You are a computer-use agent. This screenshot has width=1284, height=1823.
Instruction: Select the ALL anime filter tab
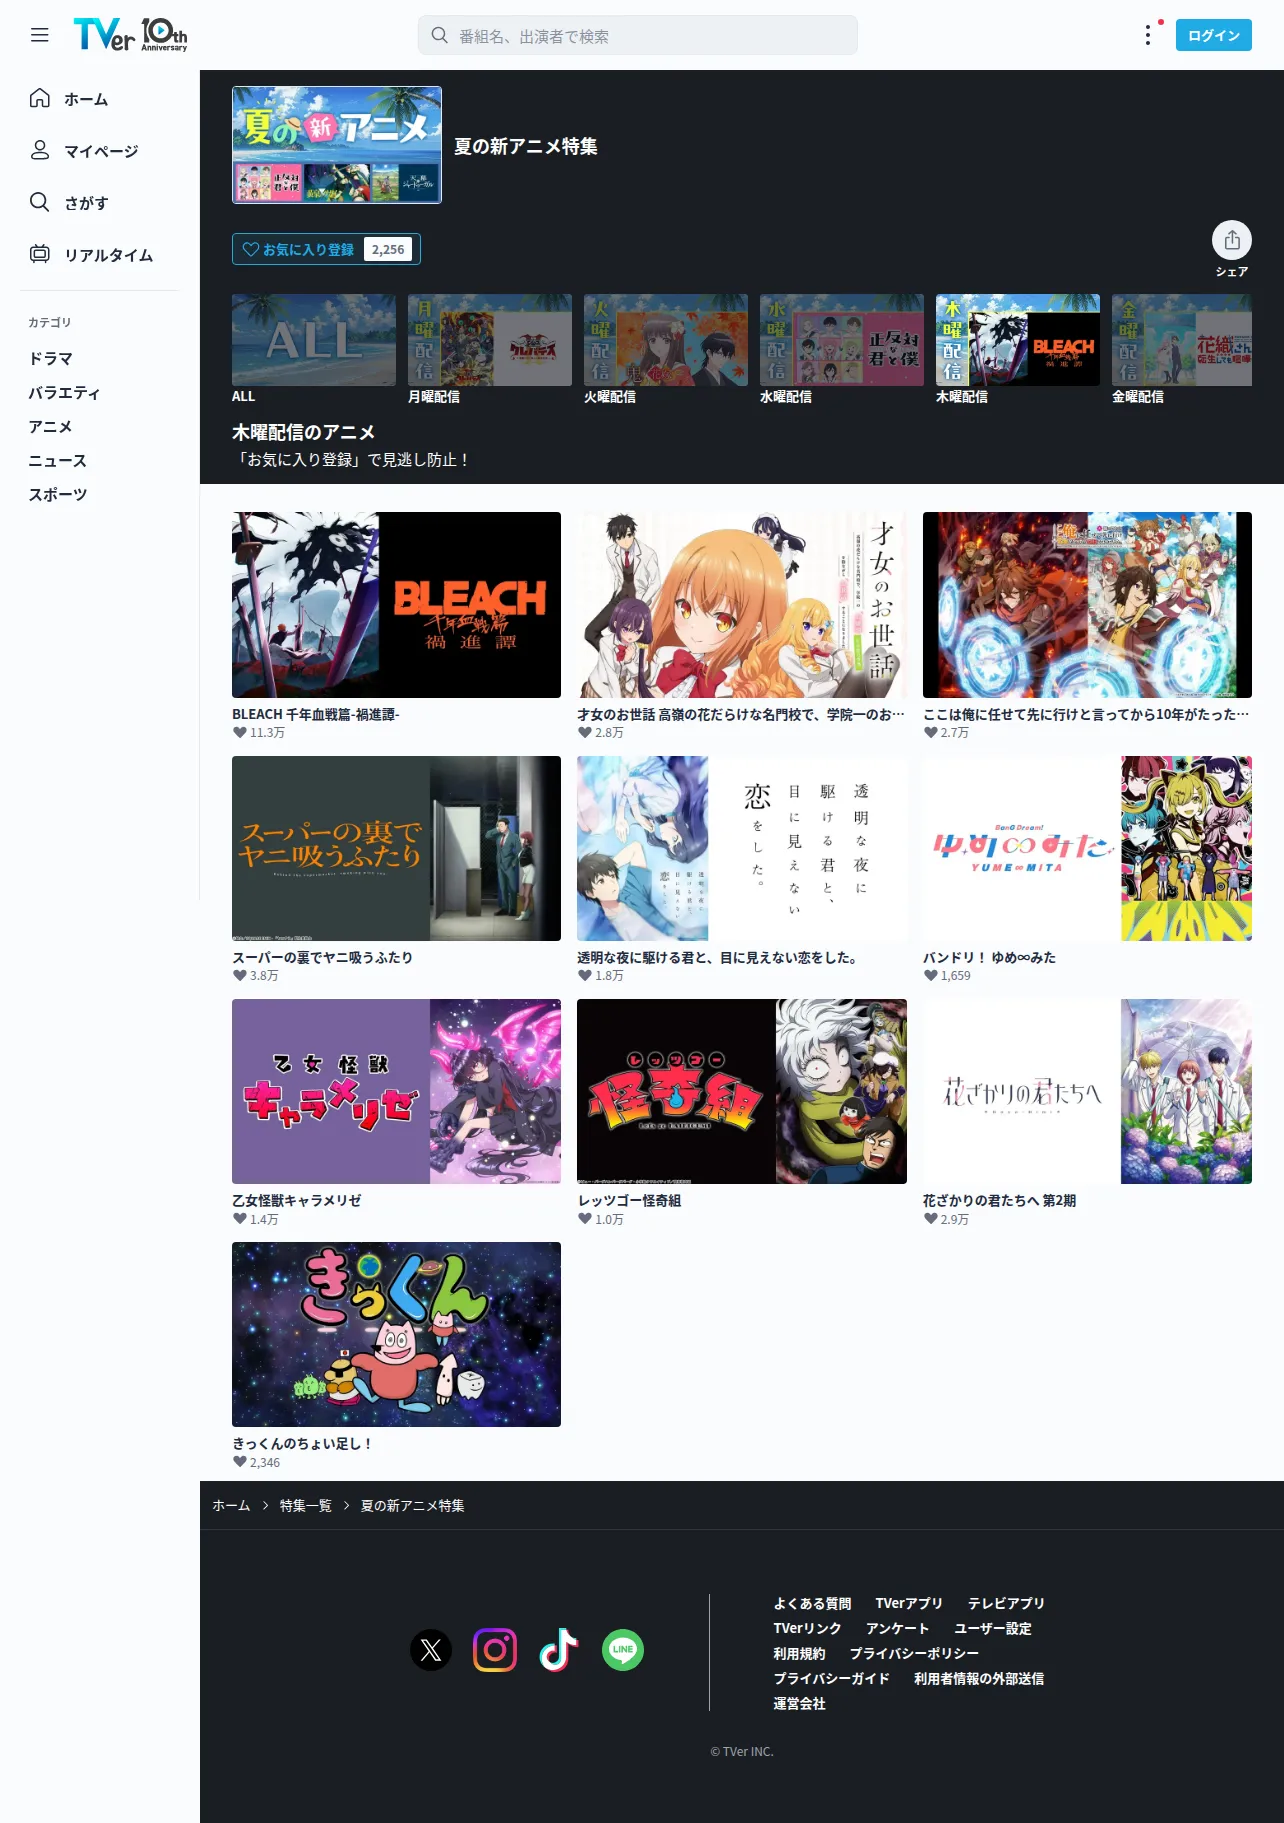pyautogui.click(x=314, y=349)
